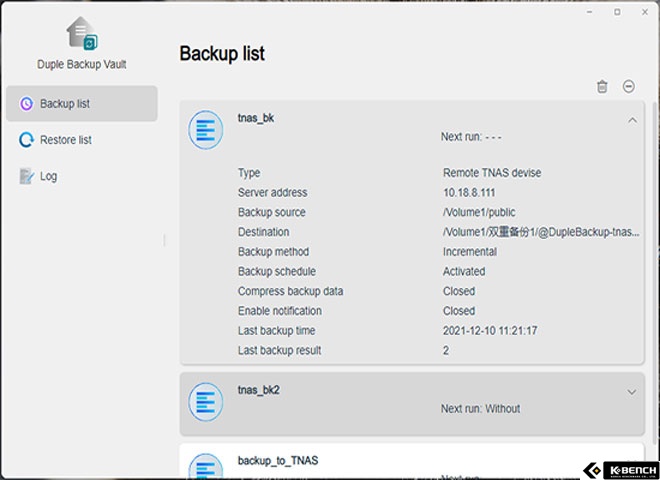Collapse the tnas_bk details chevron
The width and height of the screenshot is (660, 480).
[x=632, y=120]
